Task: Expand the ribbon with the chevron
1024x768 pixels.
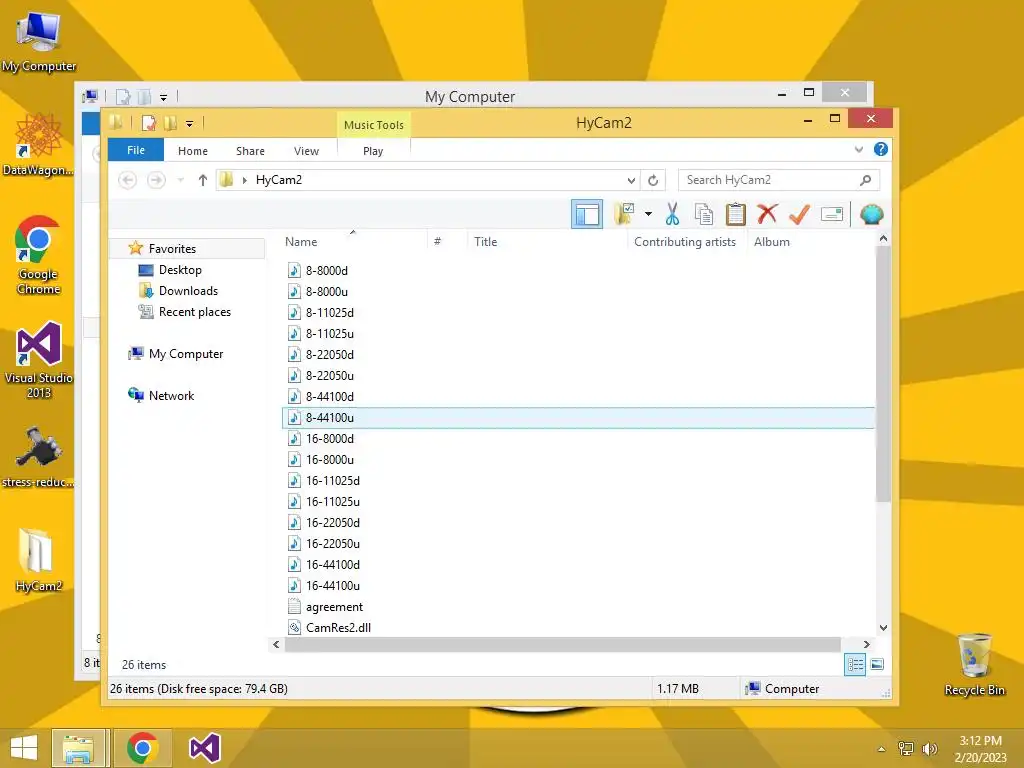Action: (859, 150)
